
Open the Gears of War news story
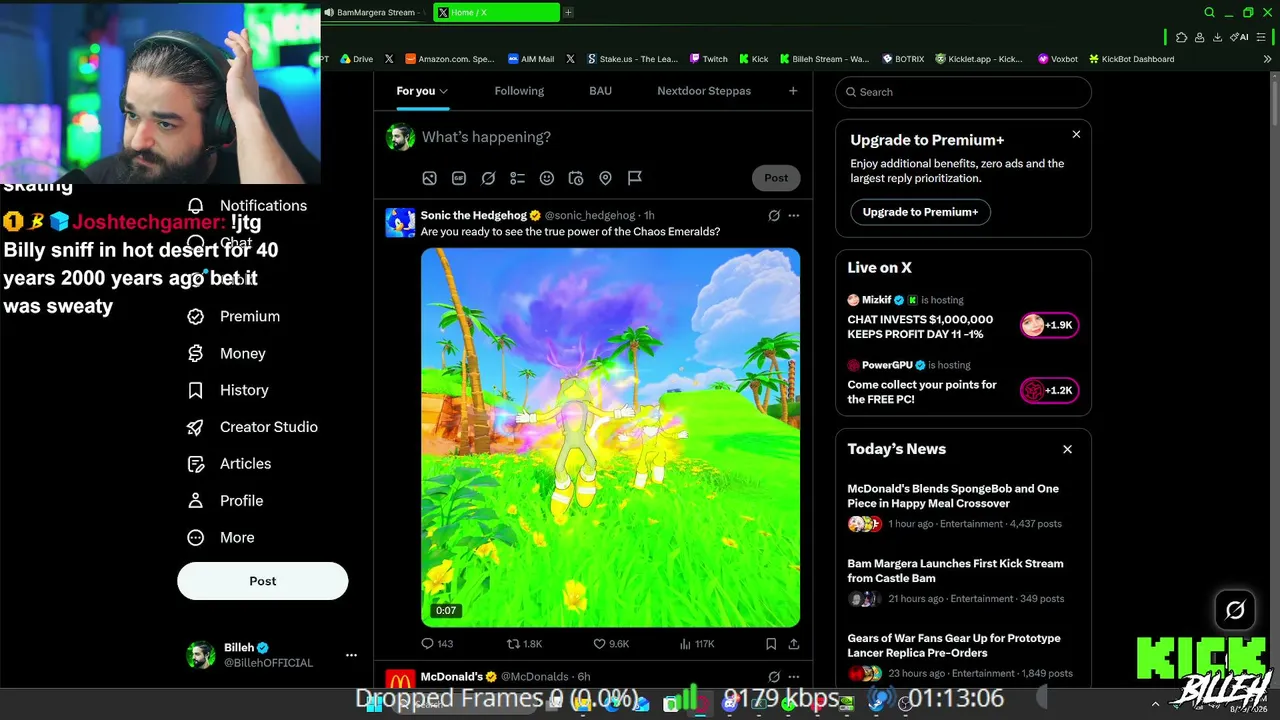click(x=961, y=656)
